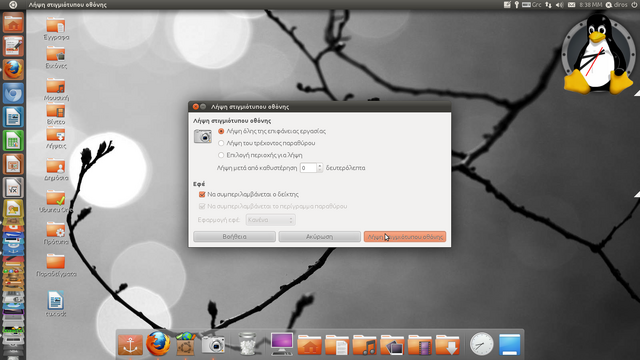640x360 pixels.
Task: Open the mail messaging indicator
Action: (571, 5)
